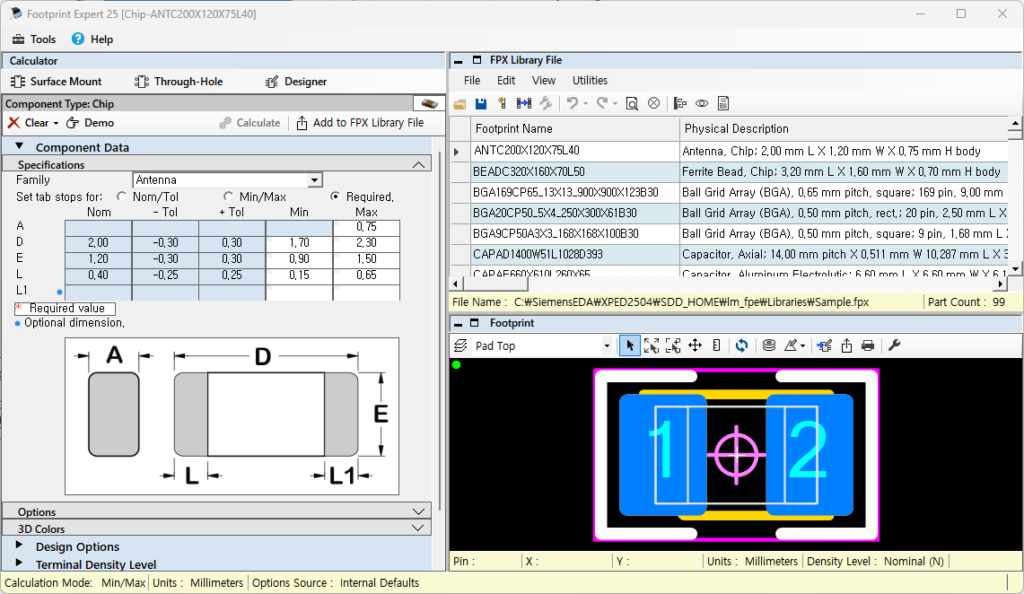Click the refresh footprint icon
This screenshot has width=1024, height=594.
741,345
